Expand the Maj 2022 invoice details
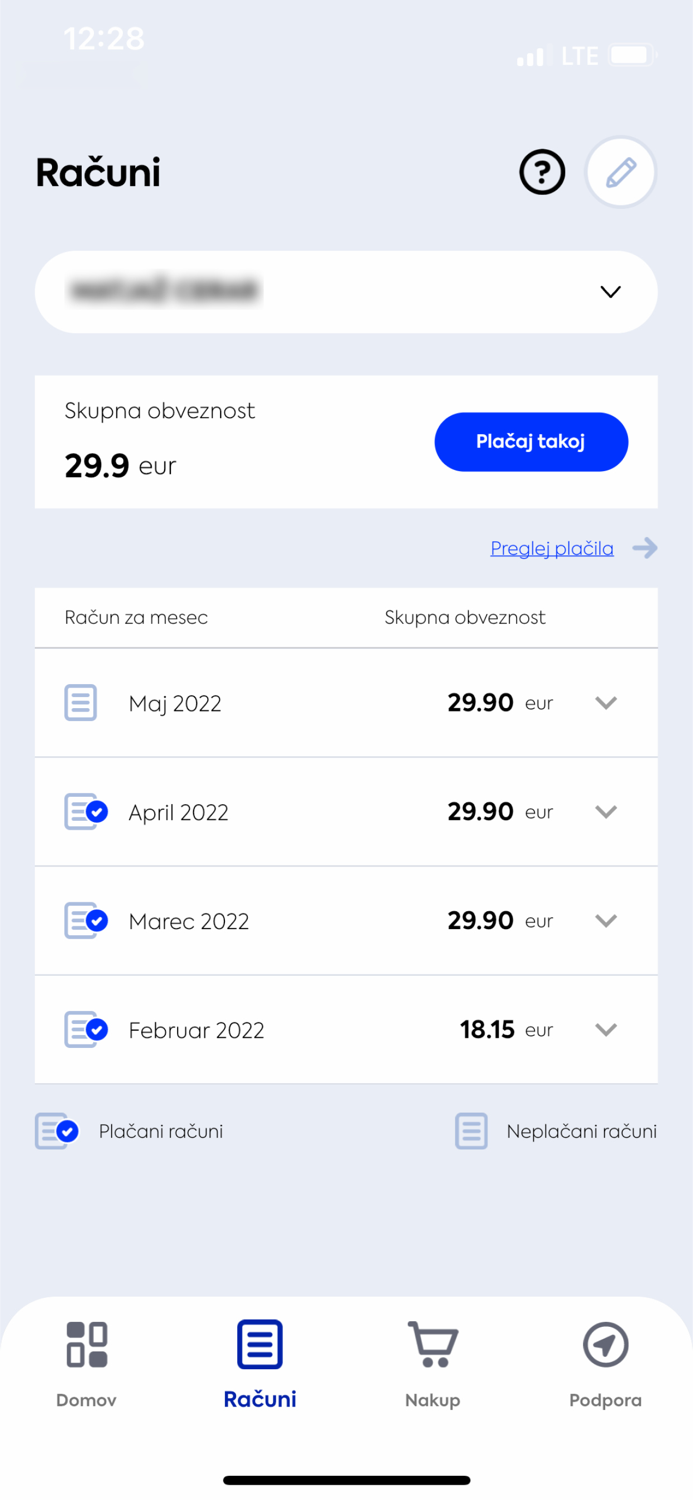Image resolution: width=693 pixels, height=1500 pixels. pos(605,703)
